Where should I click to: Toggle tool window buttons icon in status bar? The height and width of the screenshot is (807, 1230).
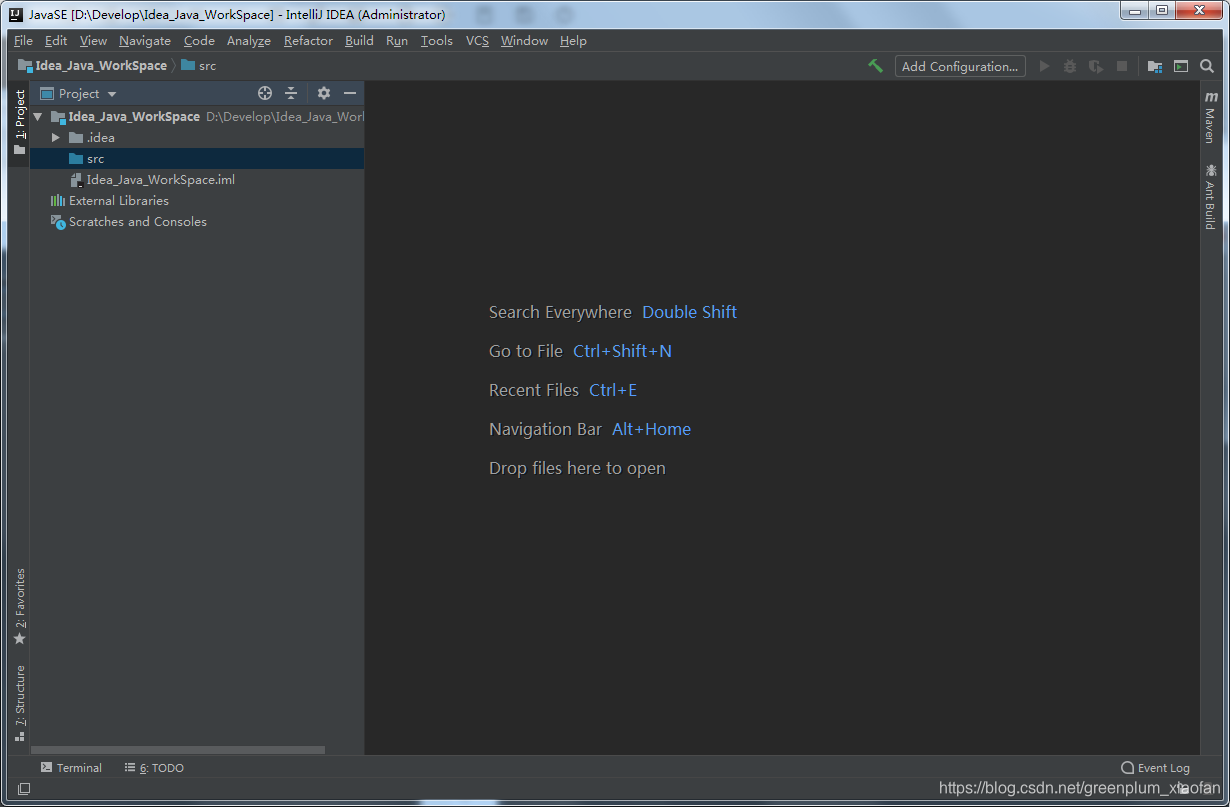pyautogui.click(x=24, y=789)
